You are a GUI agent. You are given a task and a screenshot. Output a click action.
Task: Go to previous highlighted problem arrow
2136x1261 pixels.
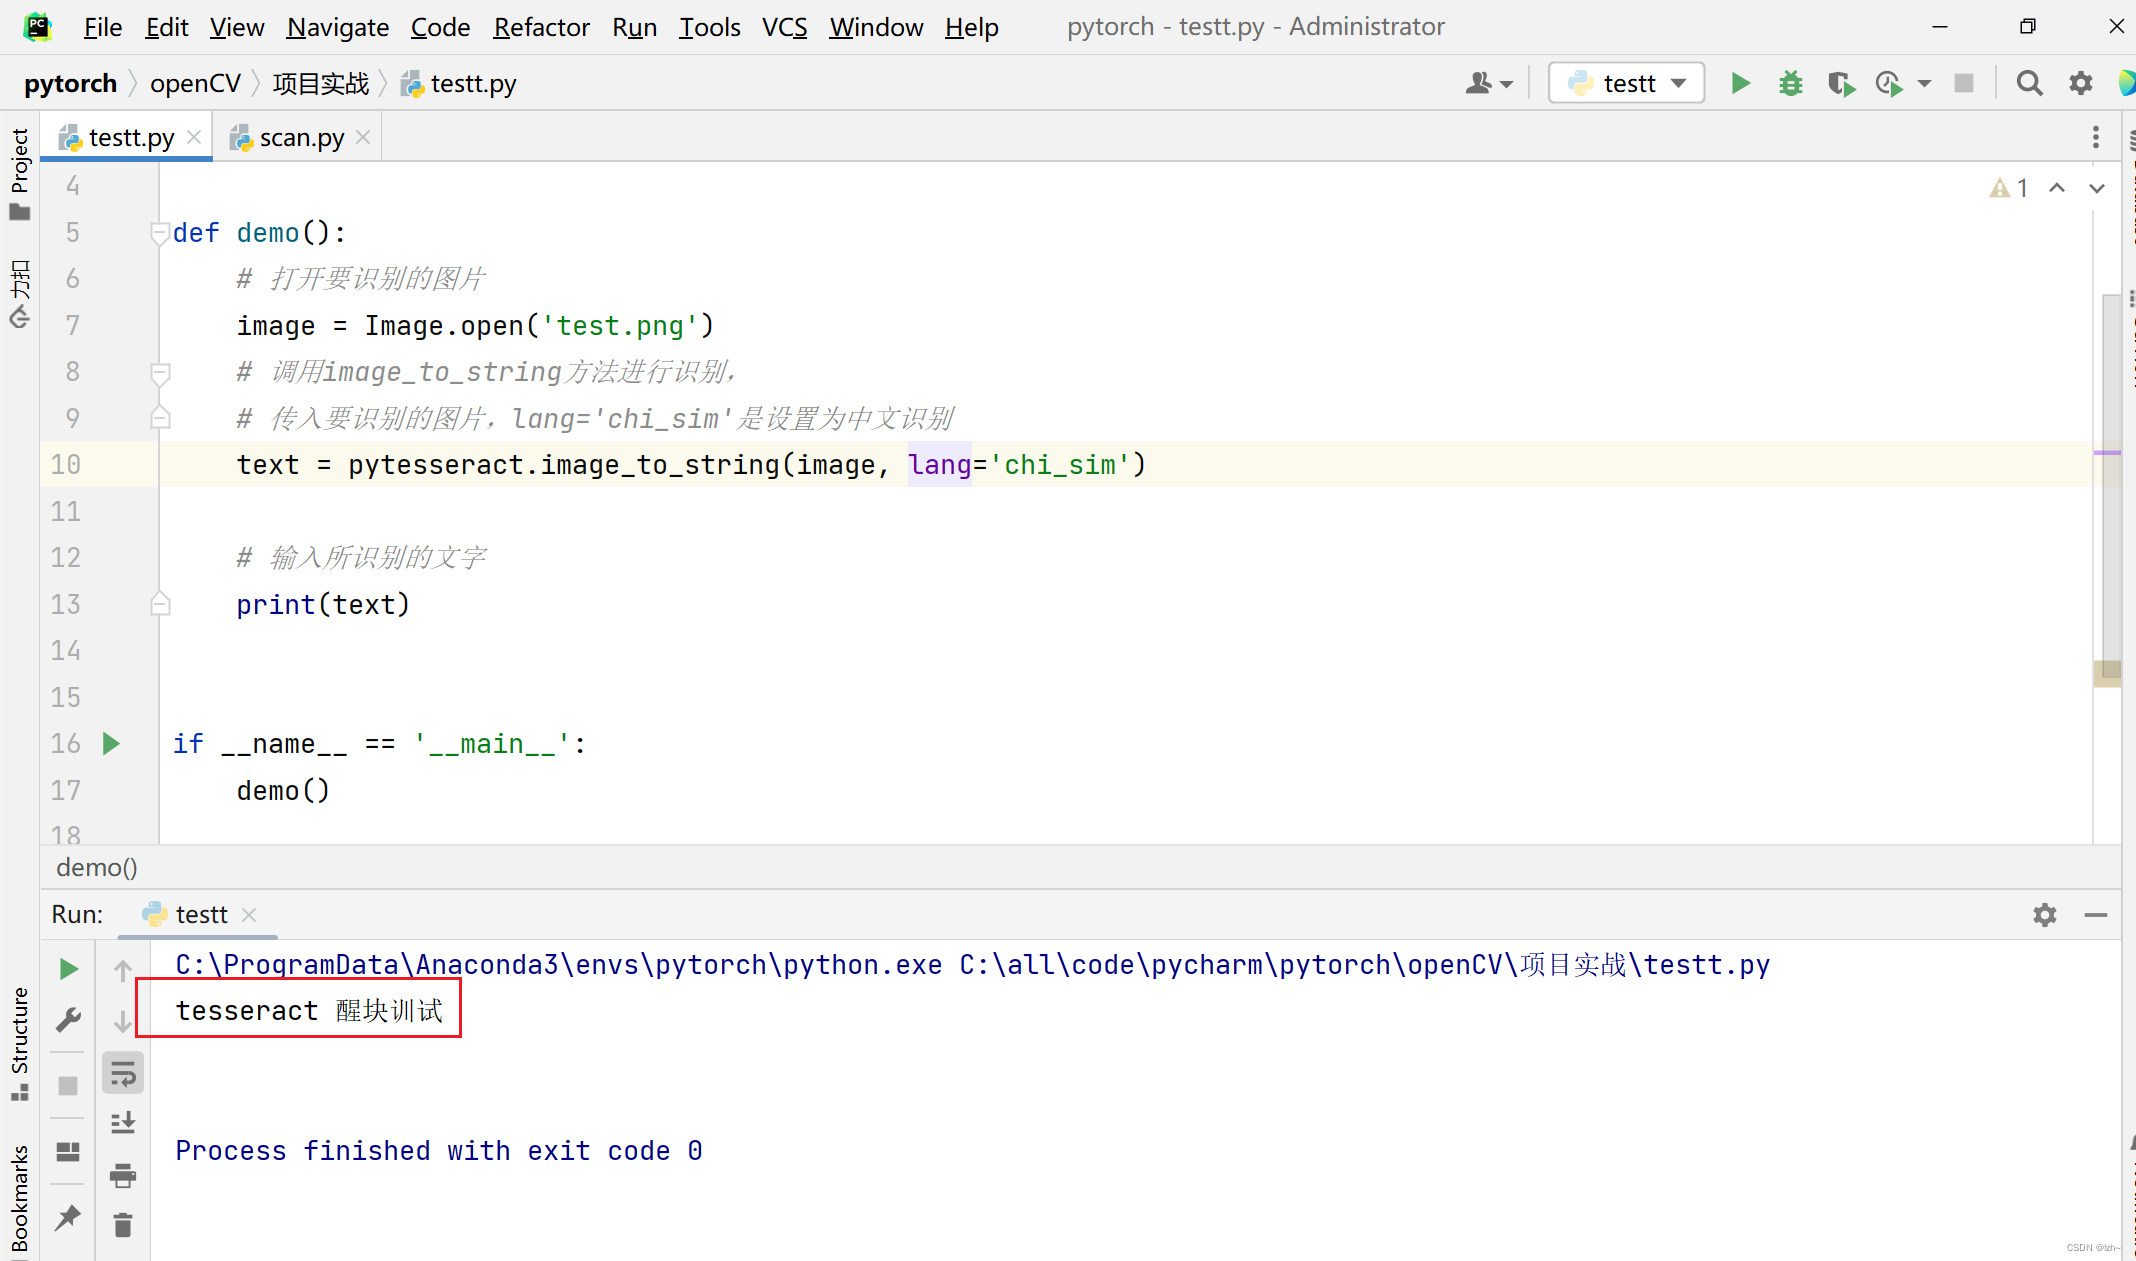[x=2057, y=188]
